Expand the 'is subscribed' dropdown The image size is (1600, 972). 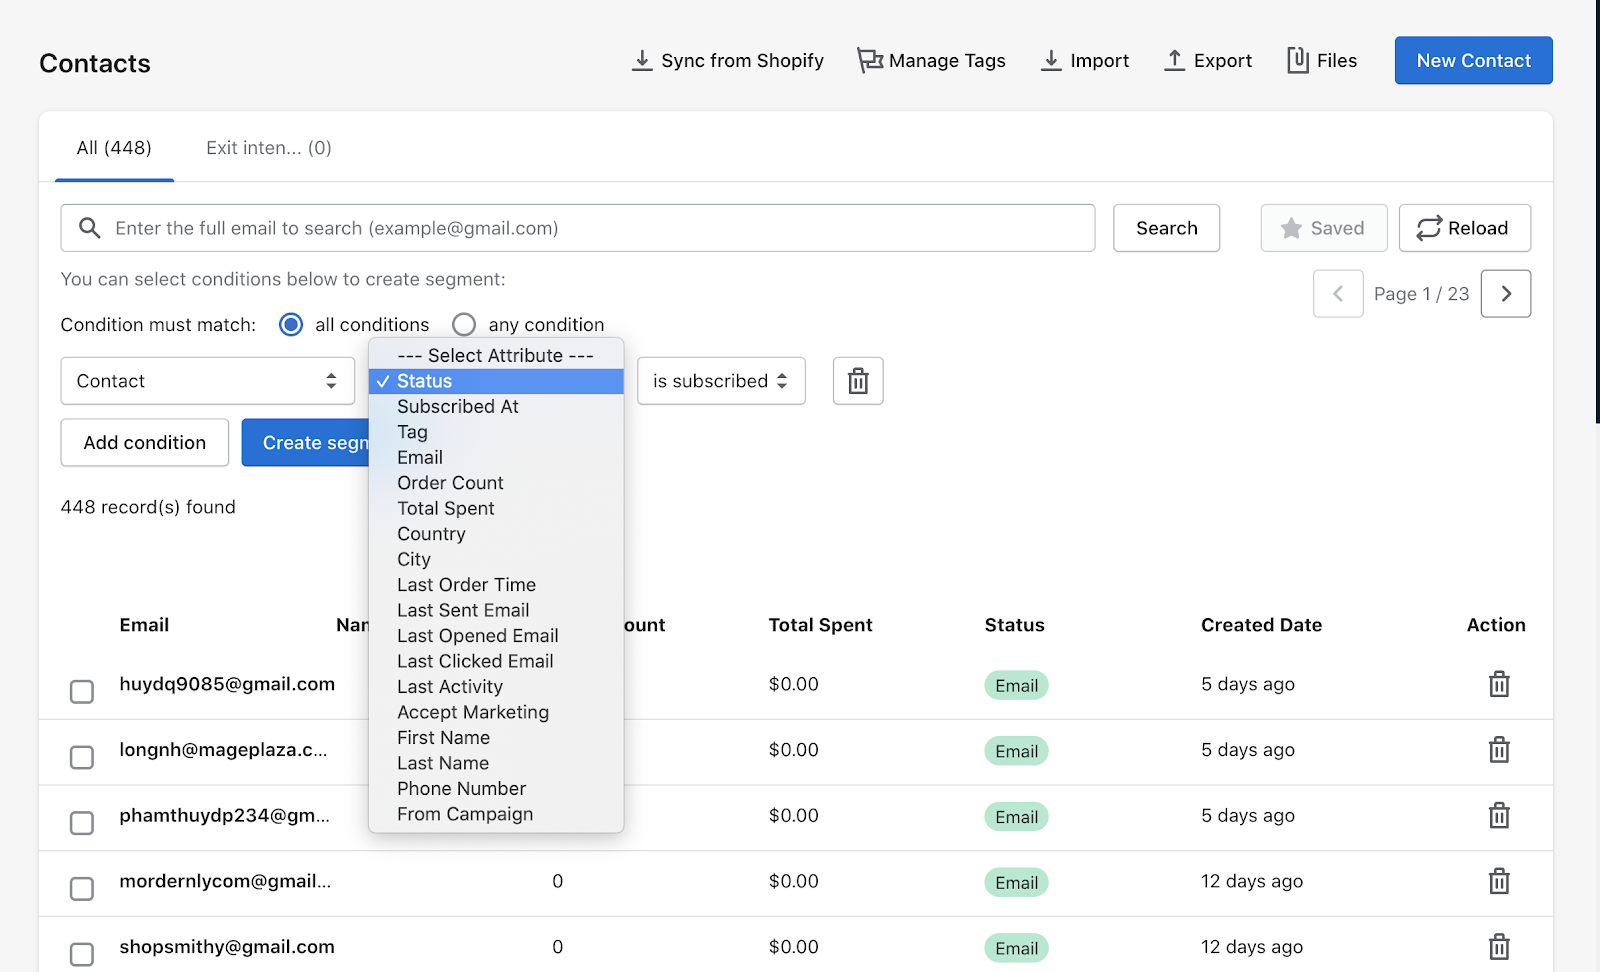tap(720, 381)
